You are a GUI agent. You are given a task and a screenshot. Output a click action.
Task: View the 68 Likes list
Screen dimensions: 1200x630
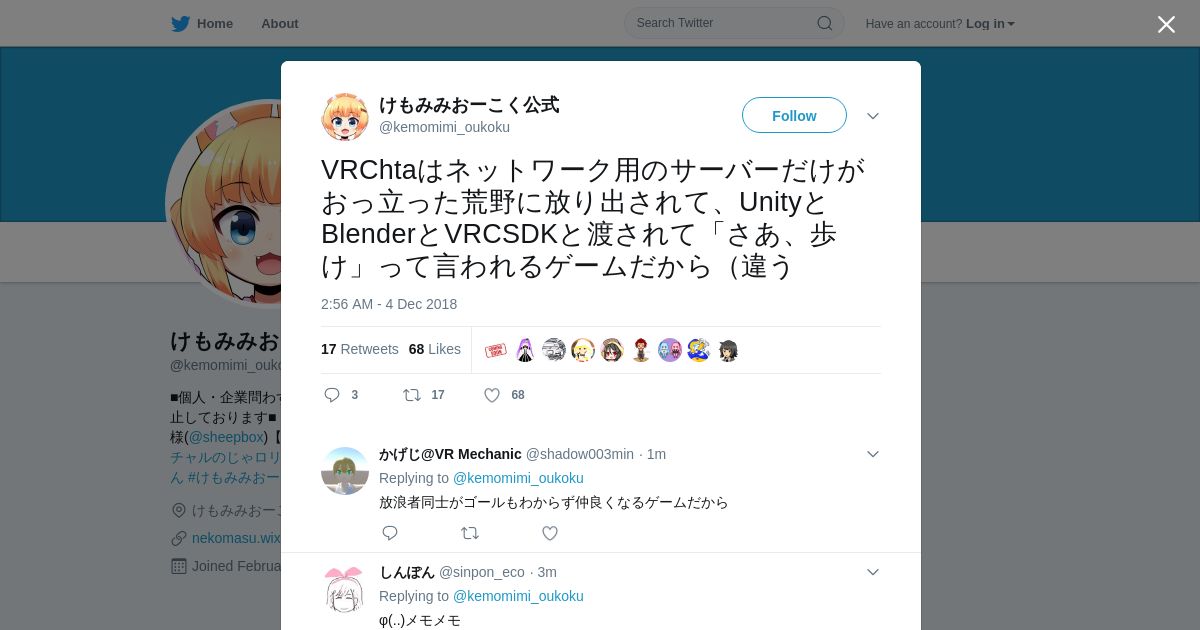tap(435, 349)
